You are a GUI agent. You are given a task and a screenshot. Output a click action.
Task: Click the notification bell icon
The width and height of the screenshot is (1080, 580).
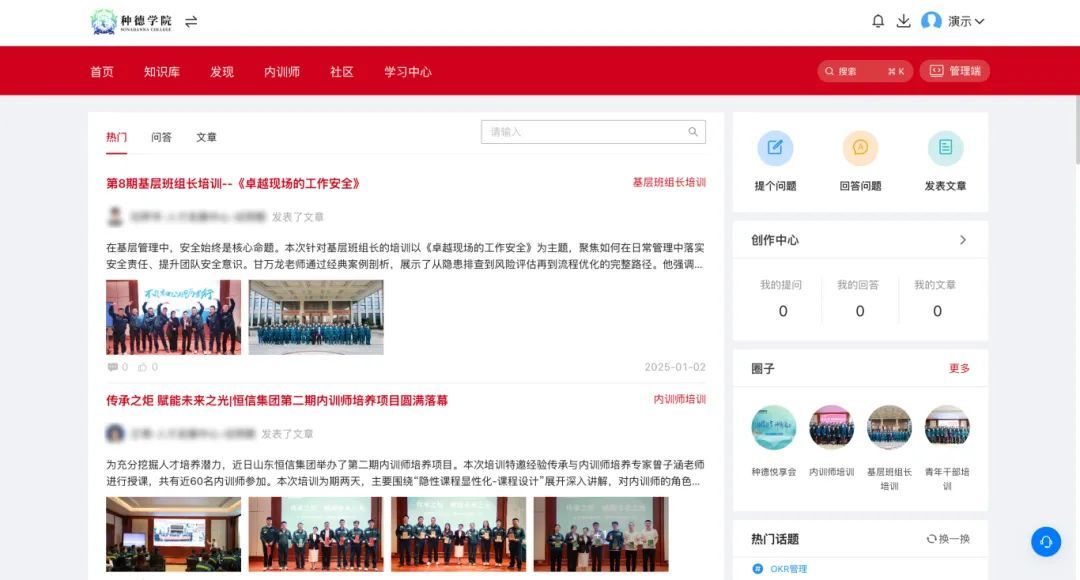tap(878, 21)
